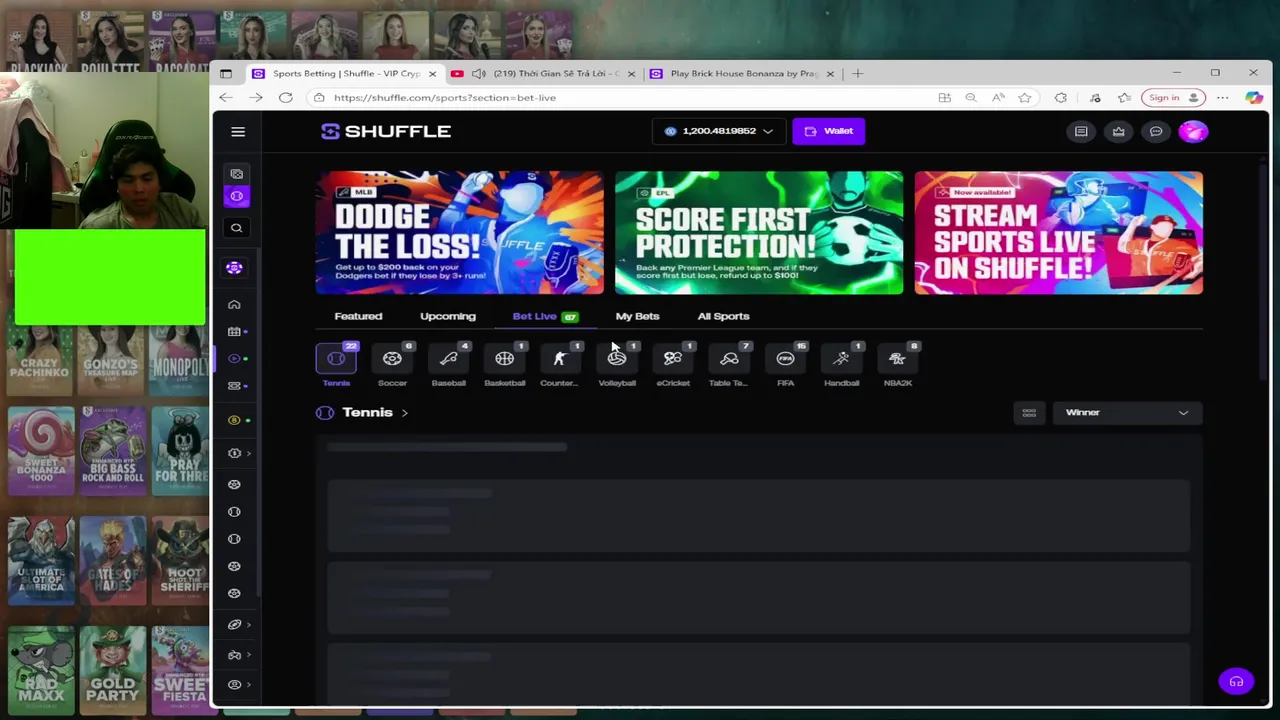Image resolution: width=1280 pixels, height=720 pixels.
Task: Open a new browser tab
Action: pos(857,73)
